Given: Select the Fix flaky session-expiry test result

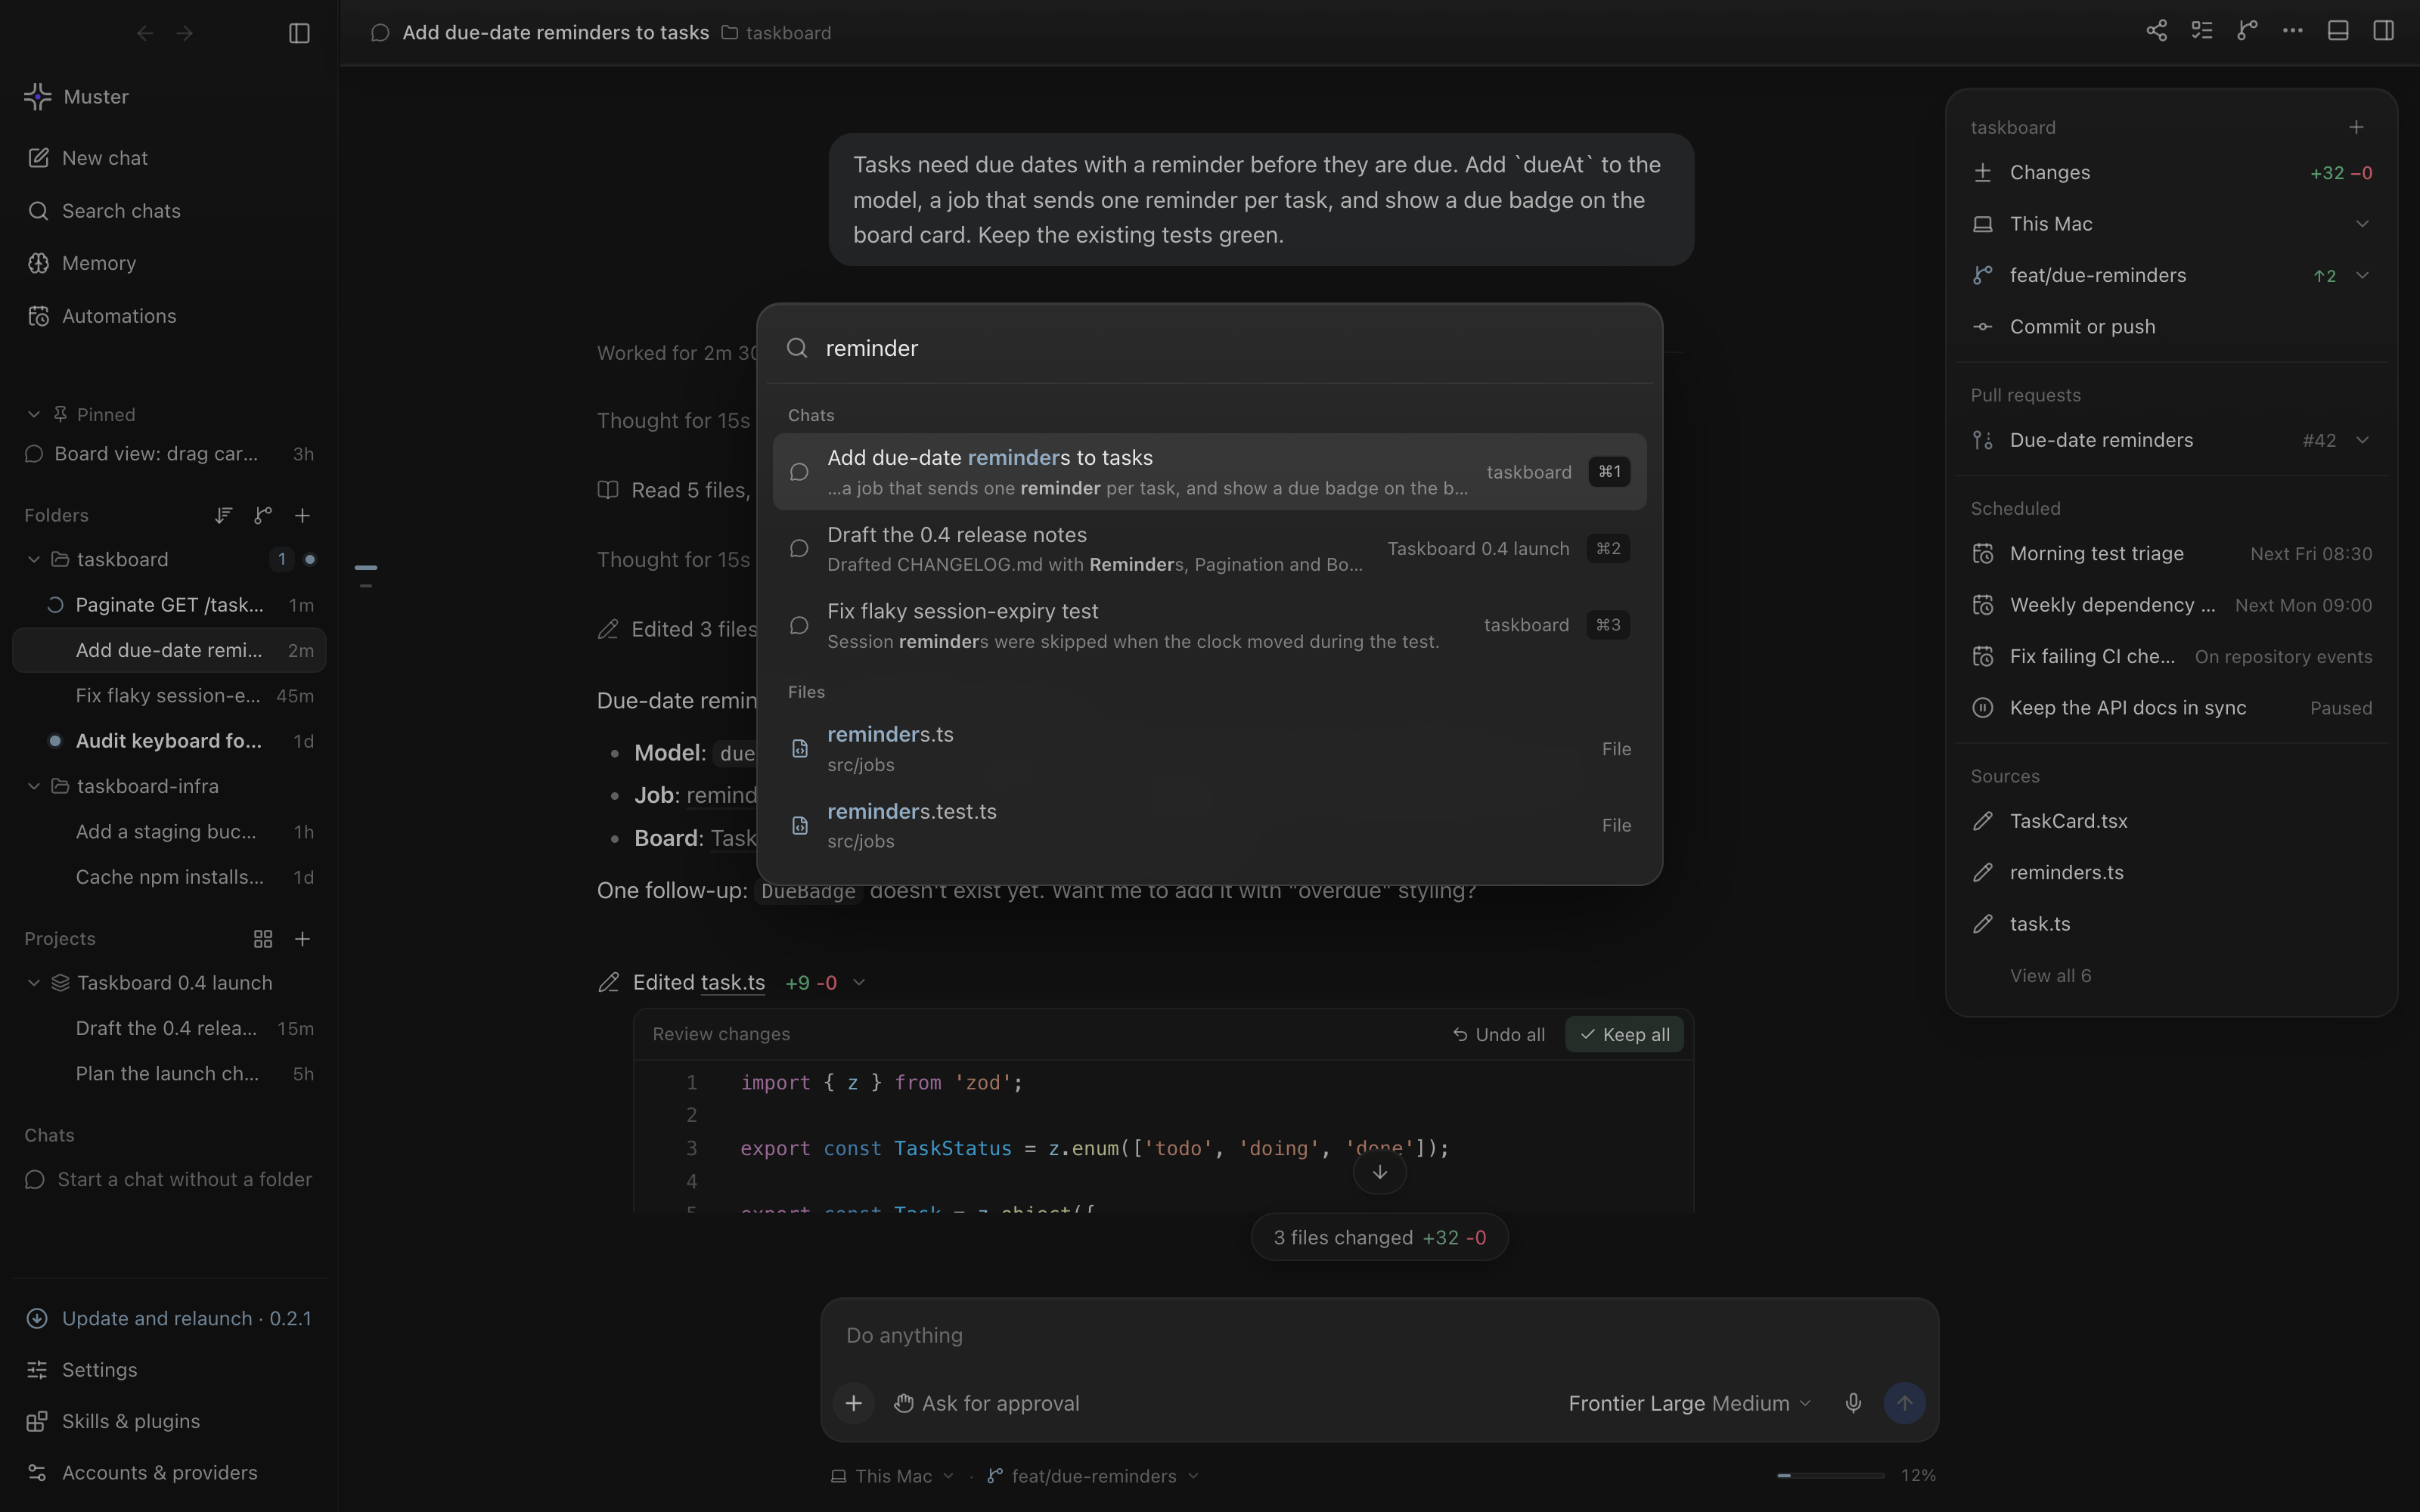Looking at the screenshot, I should tap(1209, 625).
